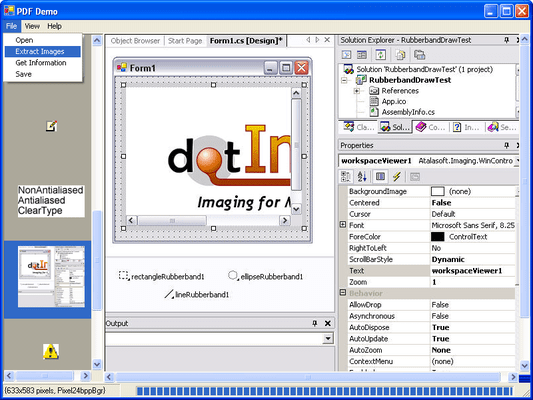
Task: Click the ForeColor black swatch
Action: 437,237
